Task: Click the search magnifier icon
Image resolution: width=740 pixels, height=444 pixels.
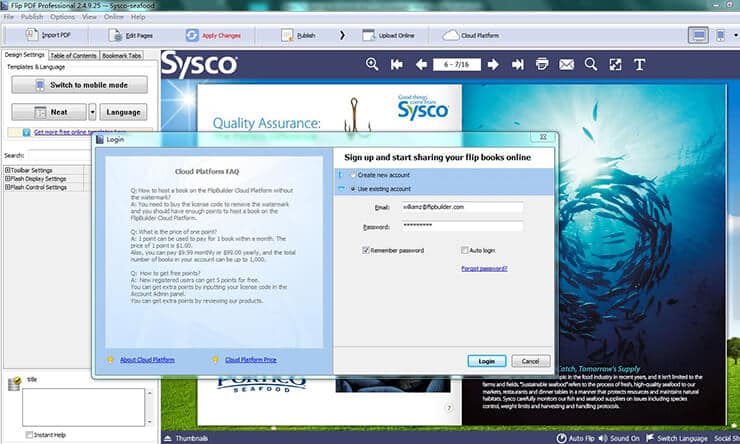Action: pos(591,64)
